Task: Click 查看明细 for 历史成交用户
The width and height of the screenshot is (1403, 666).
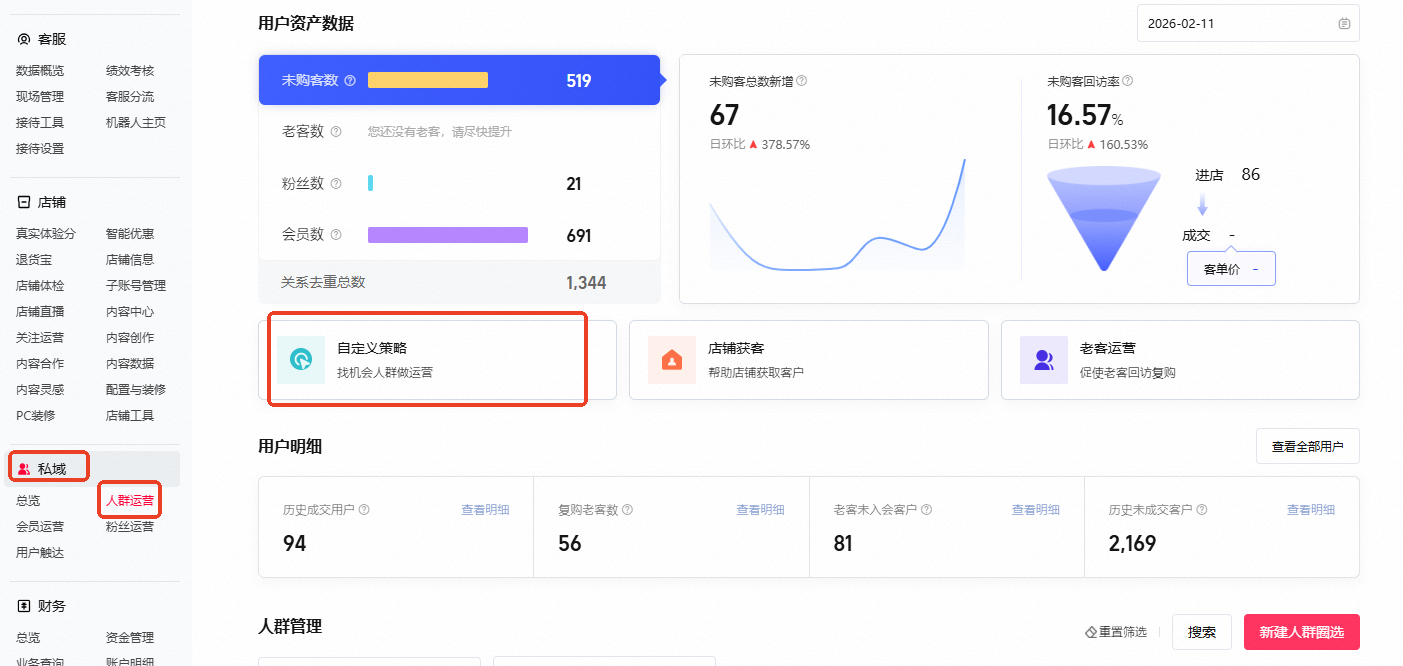Action: click(485, 509)
